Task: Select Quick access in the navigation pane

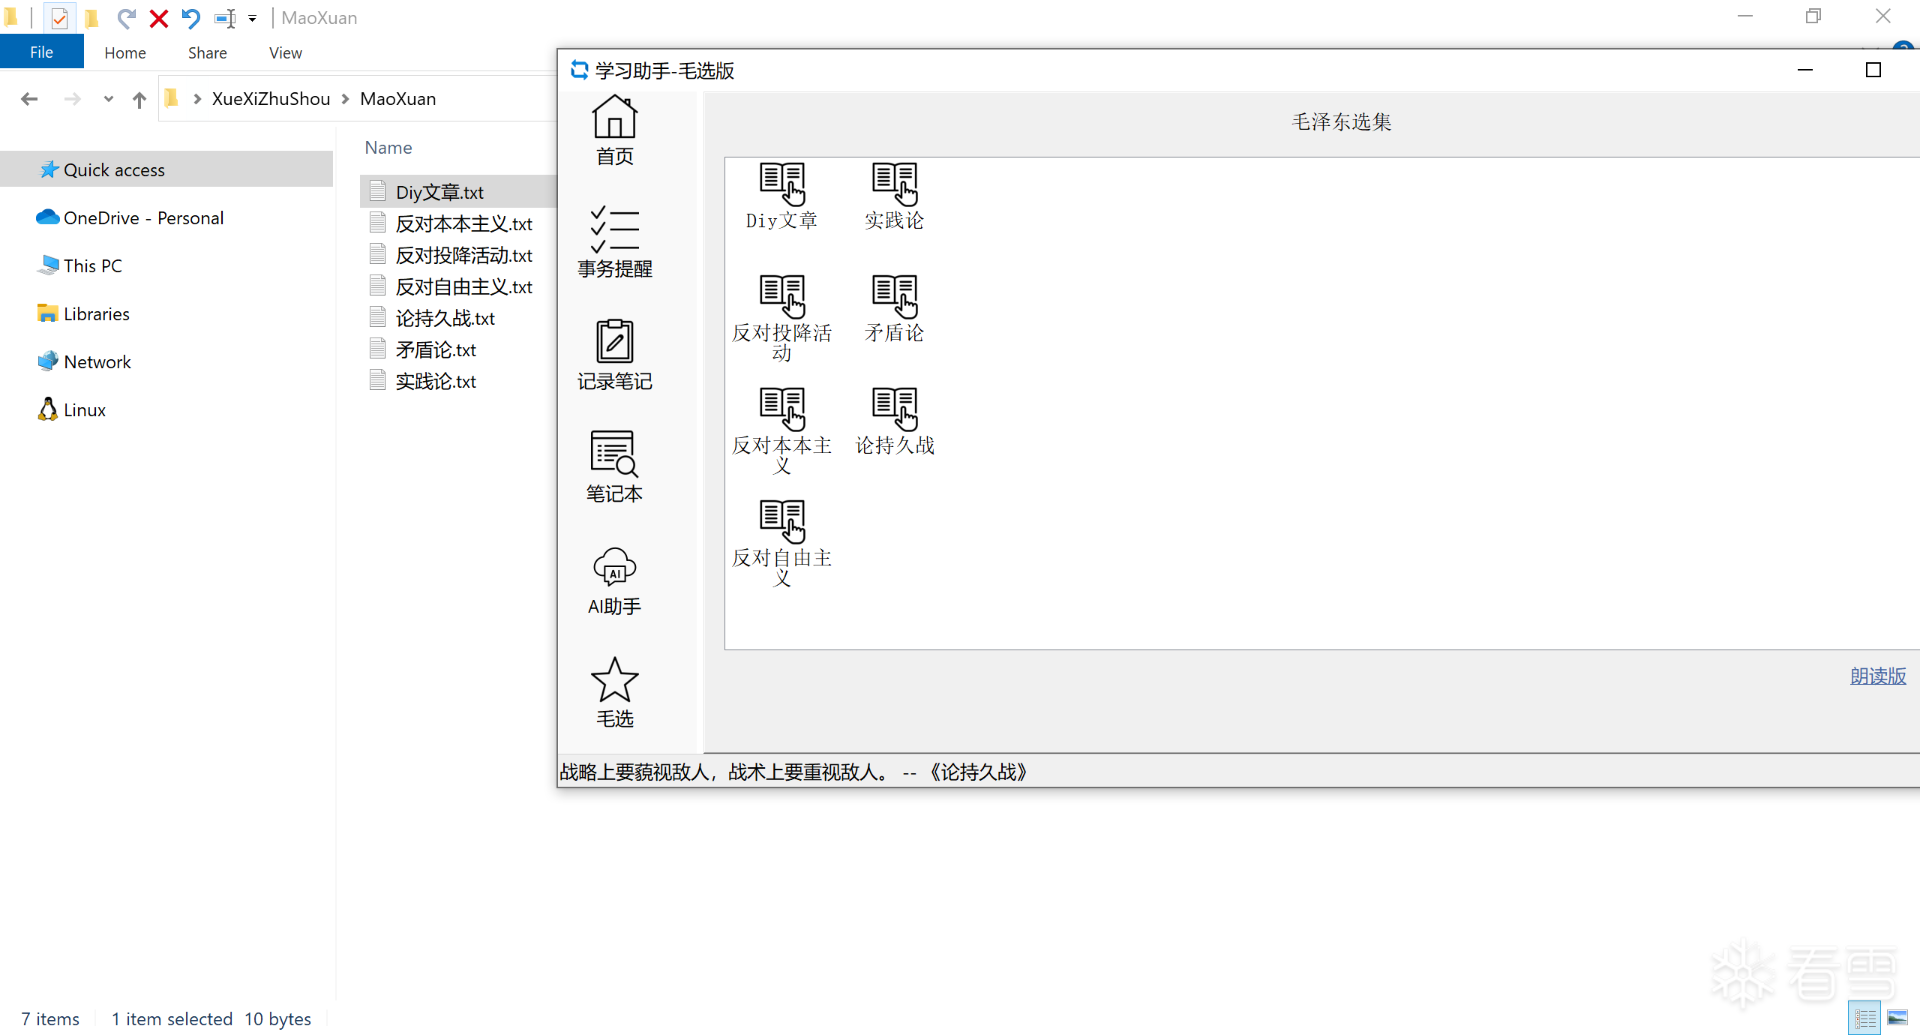Action: 166,170
